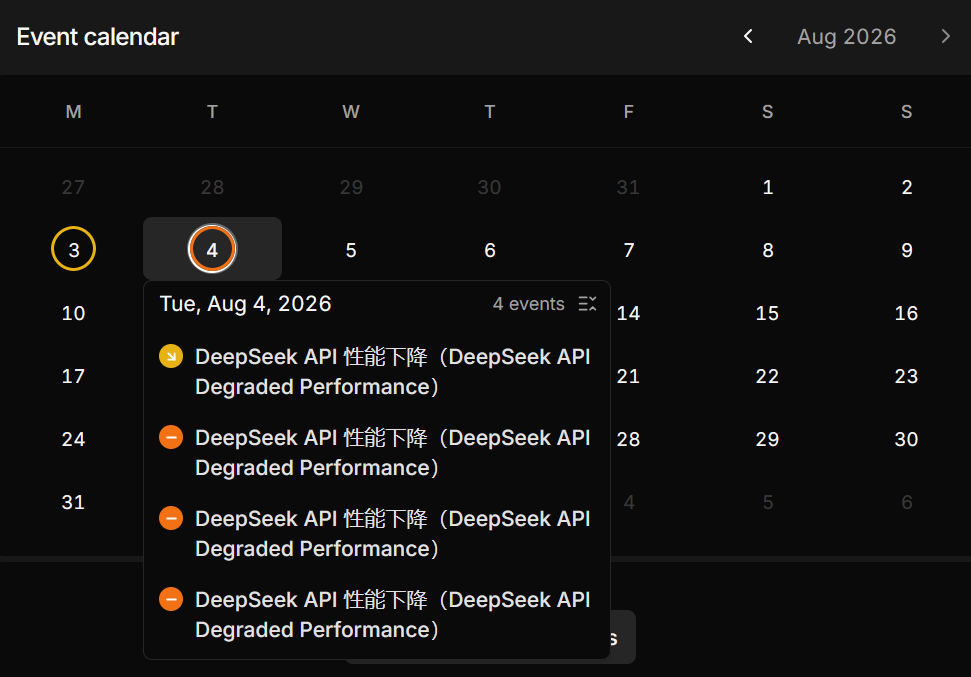Click the Tue, Aug 4, 2026 popup title
Screen dimensions: 971x677
click(x=246, y=304)
